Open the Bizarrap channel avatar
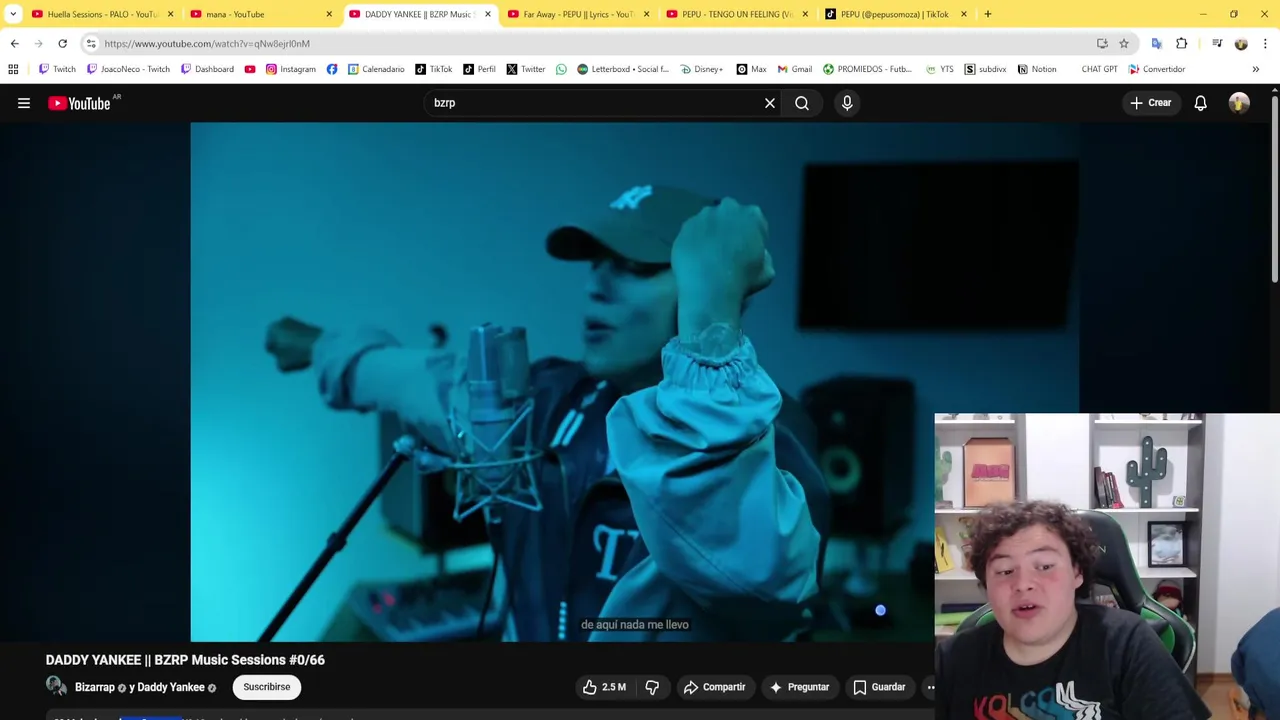 [56, 686]
